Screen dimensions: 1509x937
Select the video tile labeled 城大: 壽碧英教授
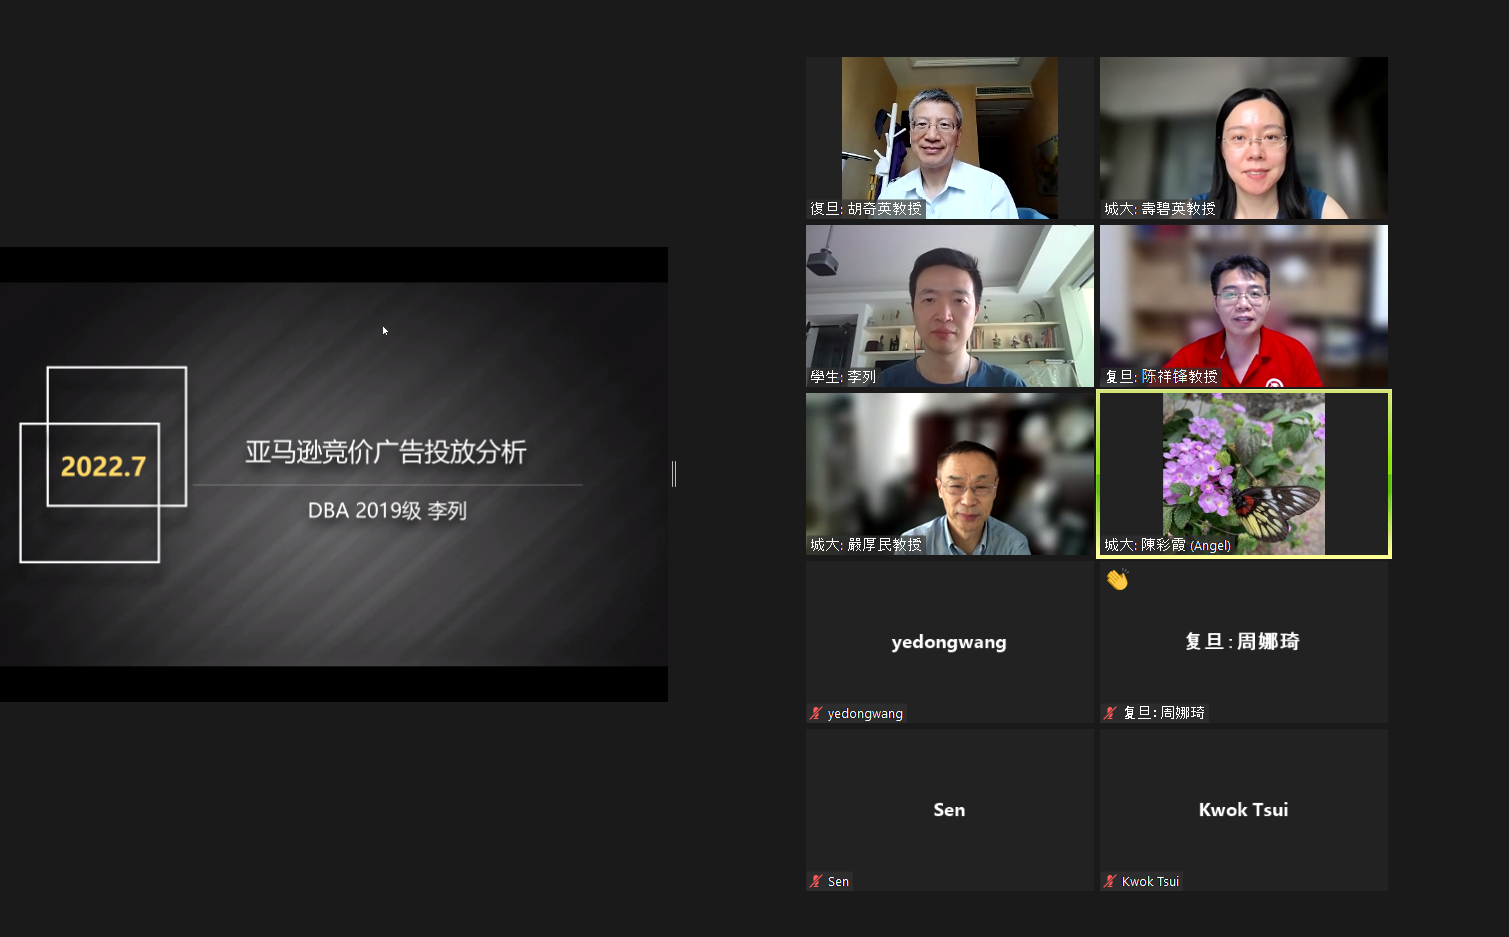click(1243, 138)
